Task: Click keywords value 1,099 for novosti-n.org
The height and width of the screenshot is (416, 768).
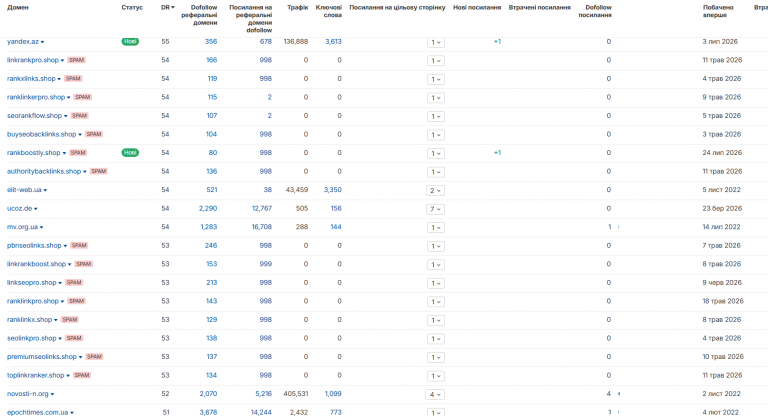Action: tap(333, 394)
